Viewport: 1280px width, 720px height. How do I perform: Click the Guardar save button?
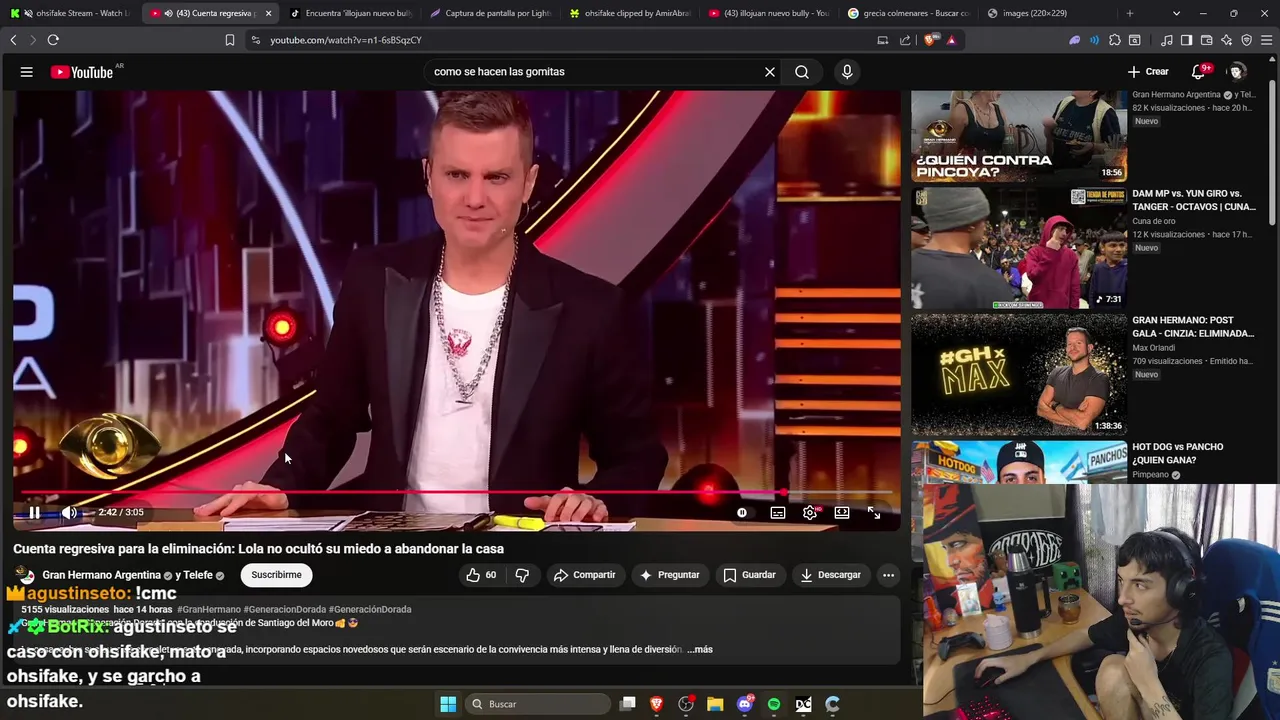pos(749,575)
